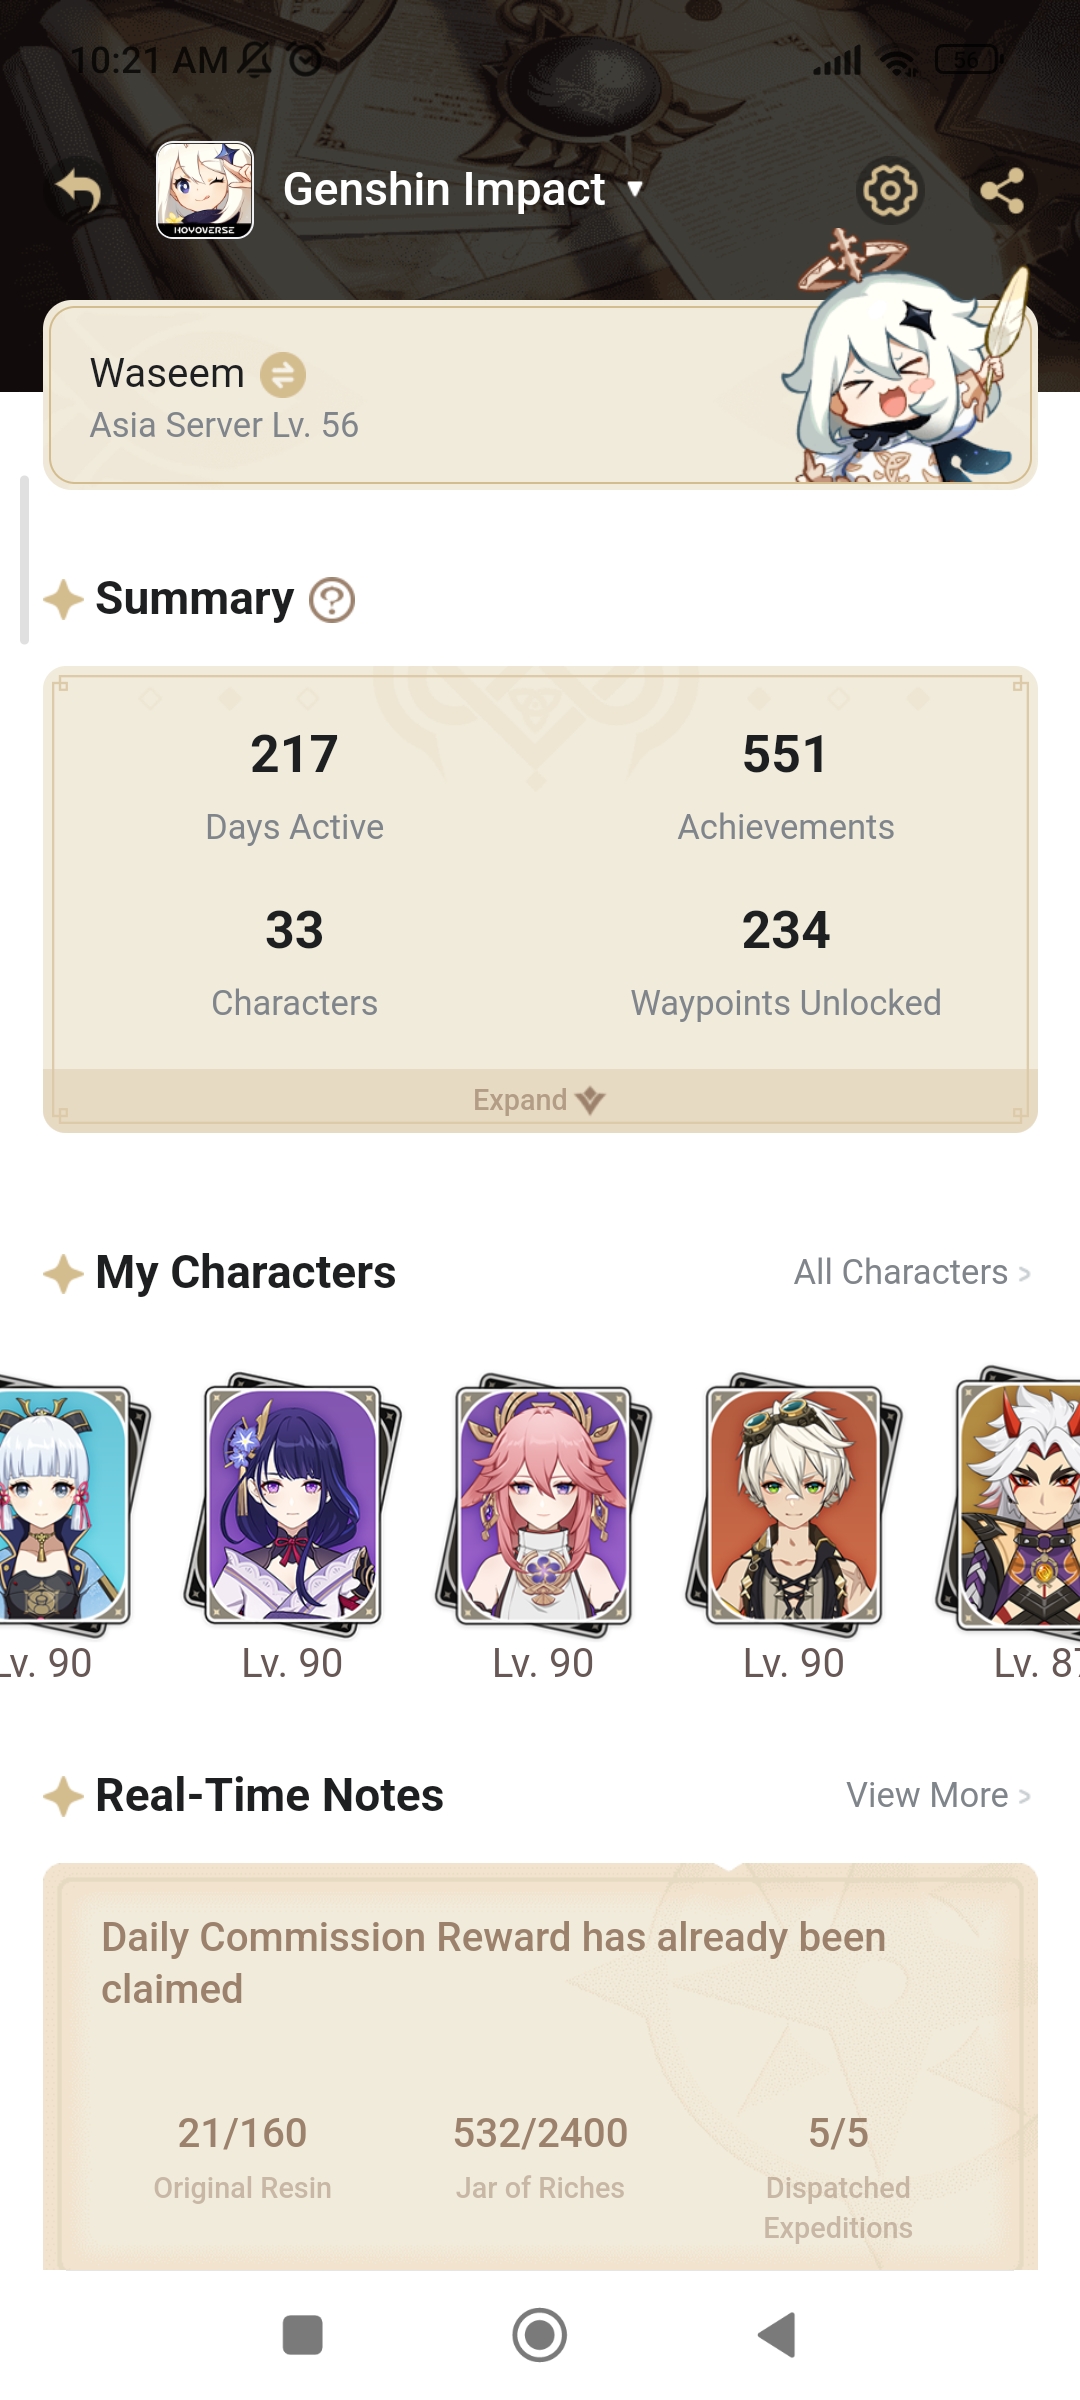1080x2400 pixels.
Task: Open View More for Real-Time Notes
Action: pyautogui.click(x=938, y=1795)
